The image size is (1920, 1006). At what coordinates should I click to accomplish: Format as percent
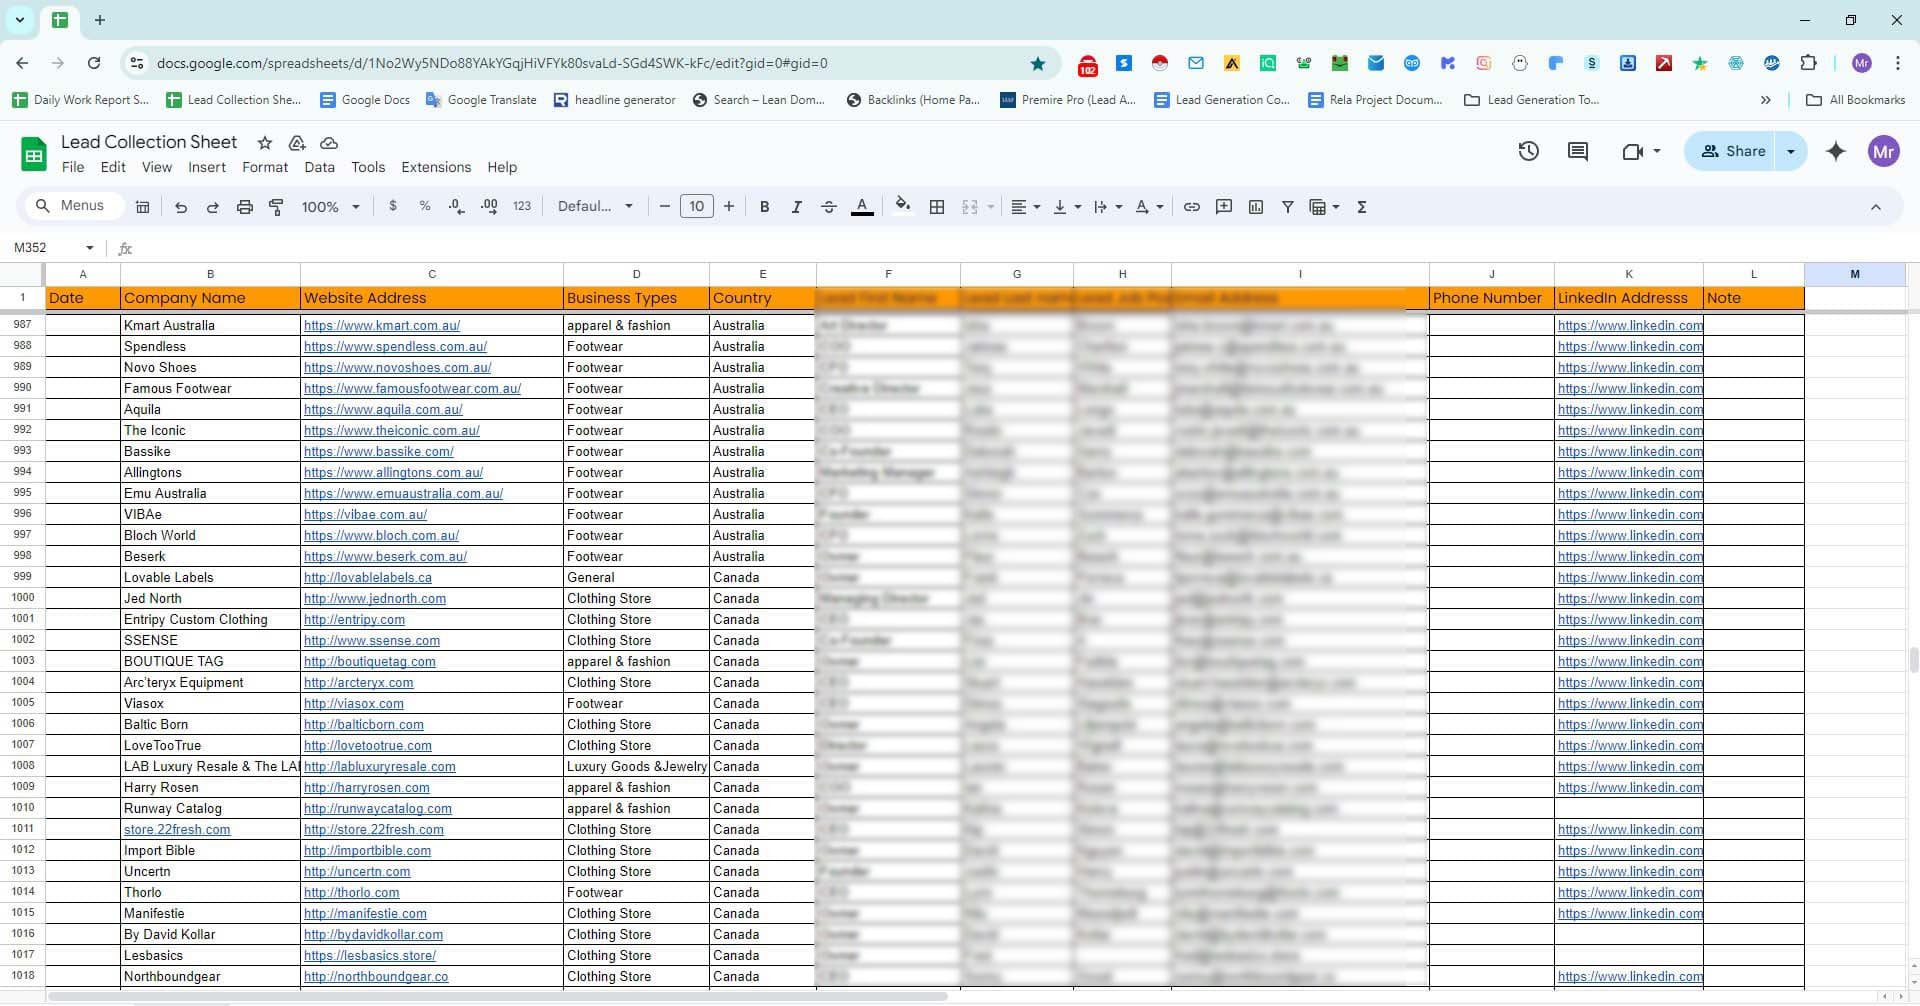coord(425,206)
